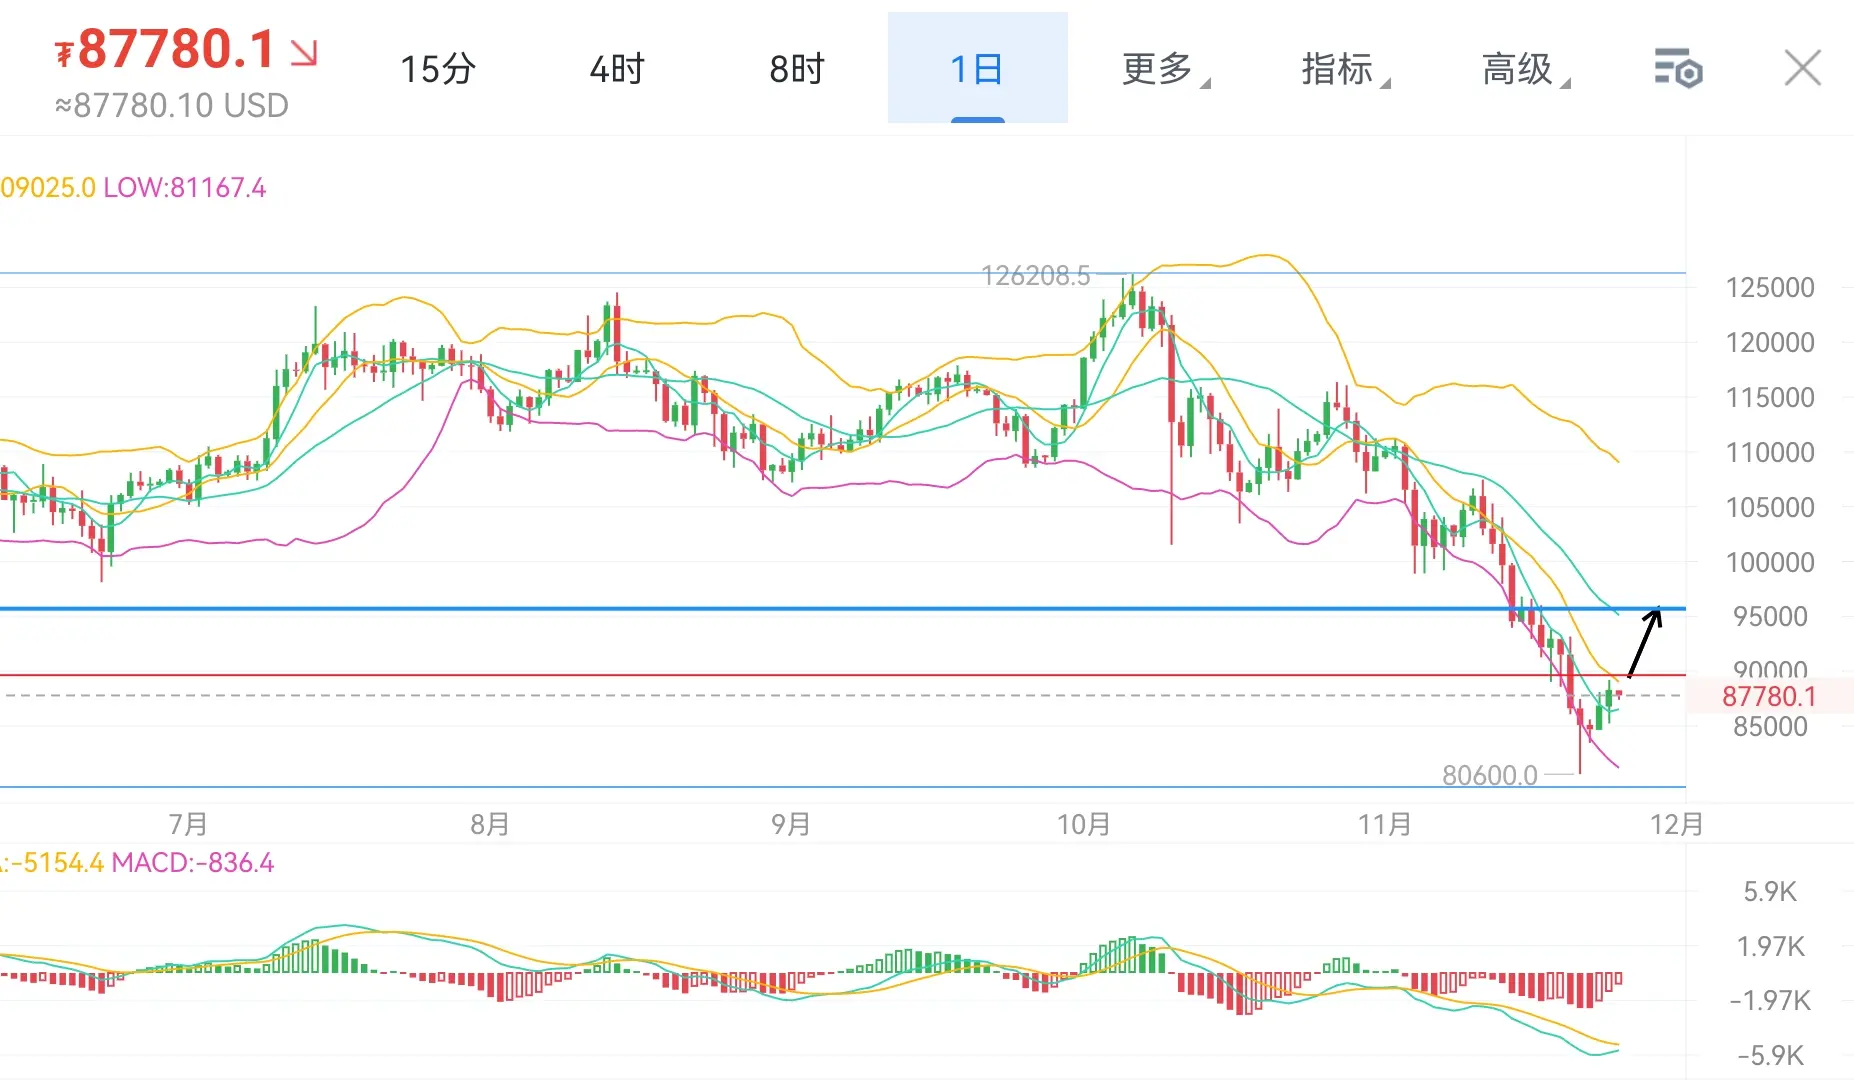Tap the red down-arrow price trend icon
This screenshot has width=1854, height=1080.
click(x=304, y=52)
